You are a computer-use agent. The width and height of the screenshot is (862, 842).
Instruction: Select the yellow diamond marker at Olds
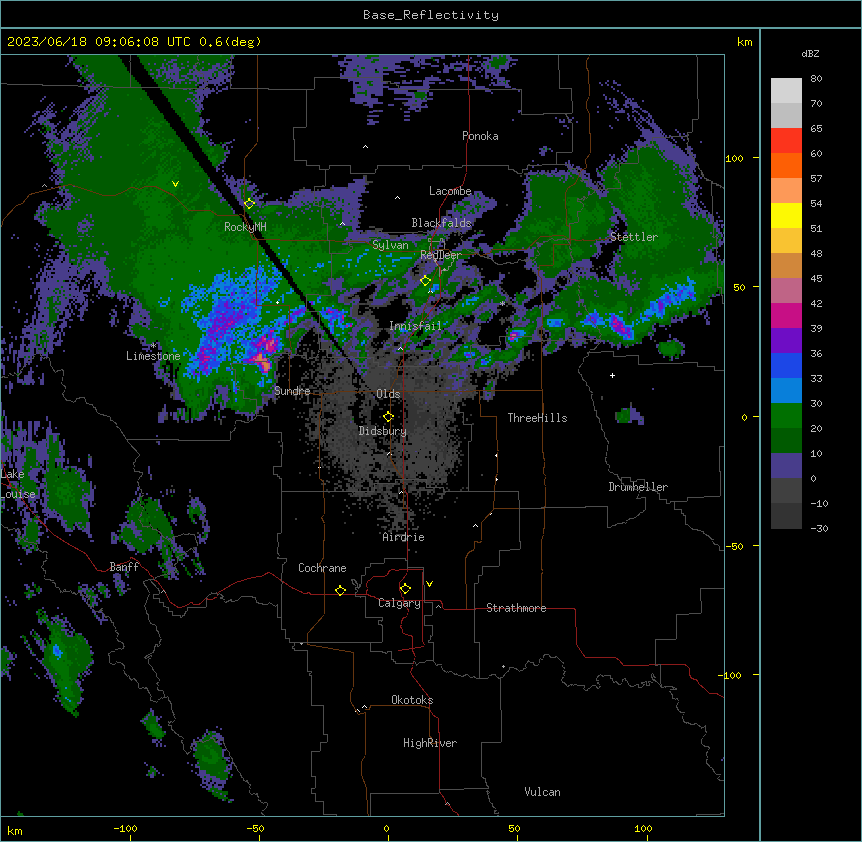[388, 417]
